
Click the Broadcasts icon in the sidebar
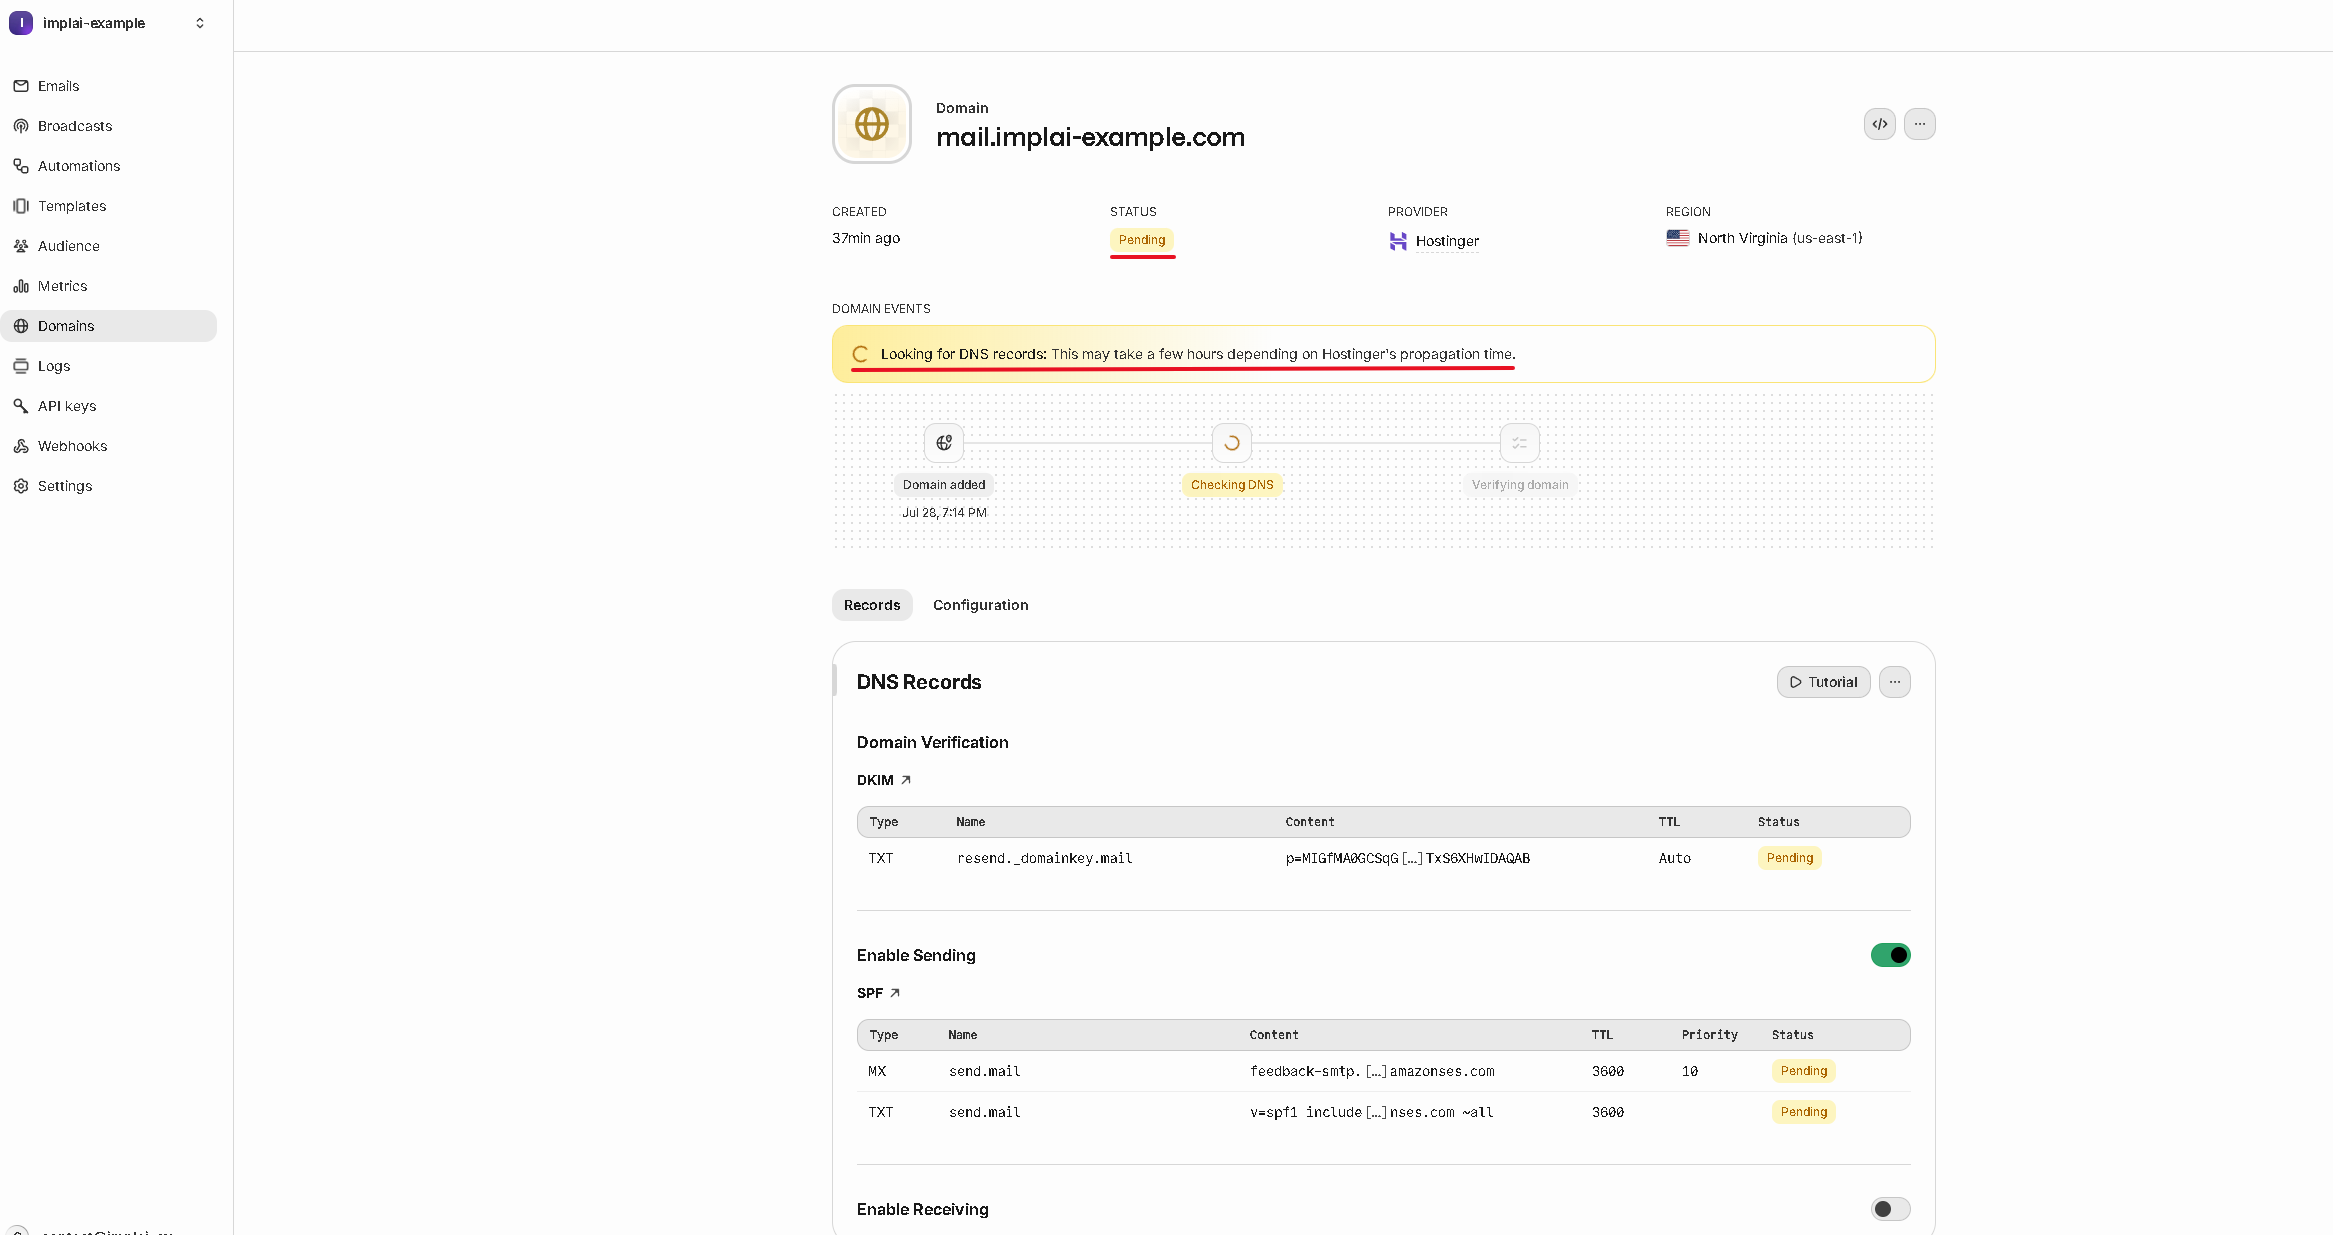click(x=21, y=126)
